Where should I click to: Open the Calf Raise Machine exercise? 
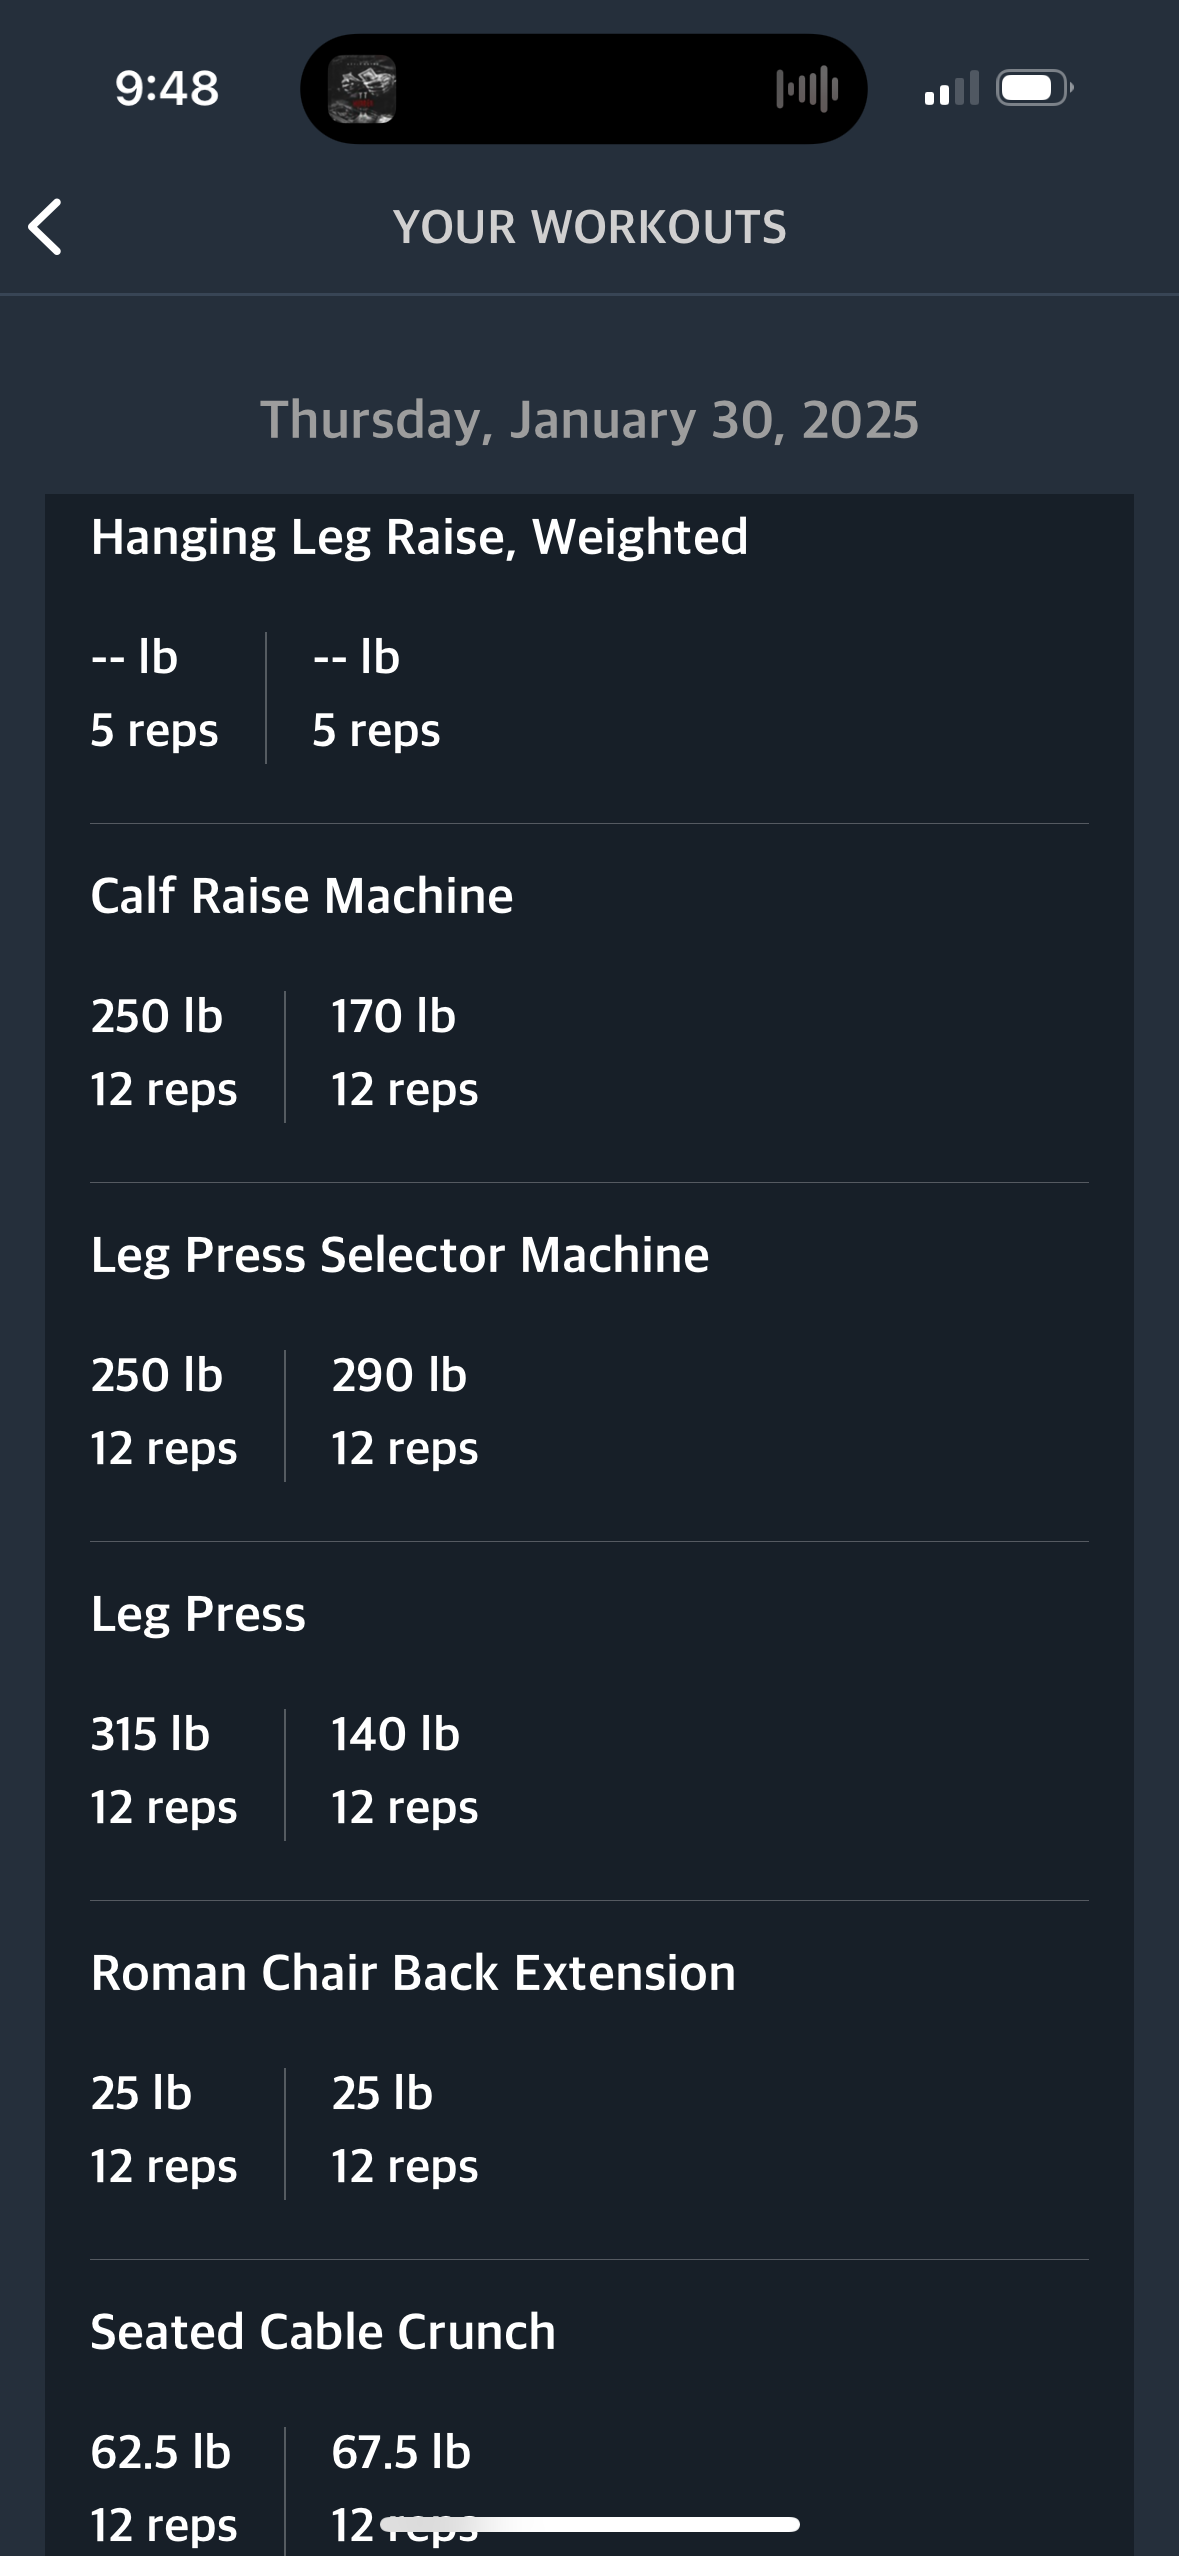[x=302, y=896]
